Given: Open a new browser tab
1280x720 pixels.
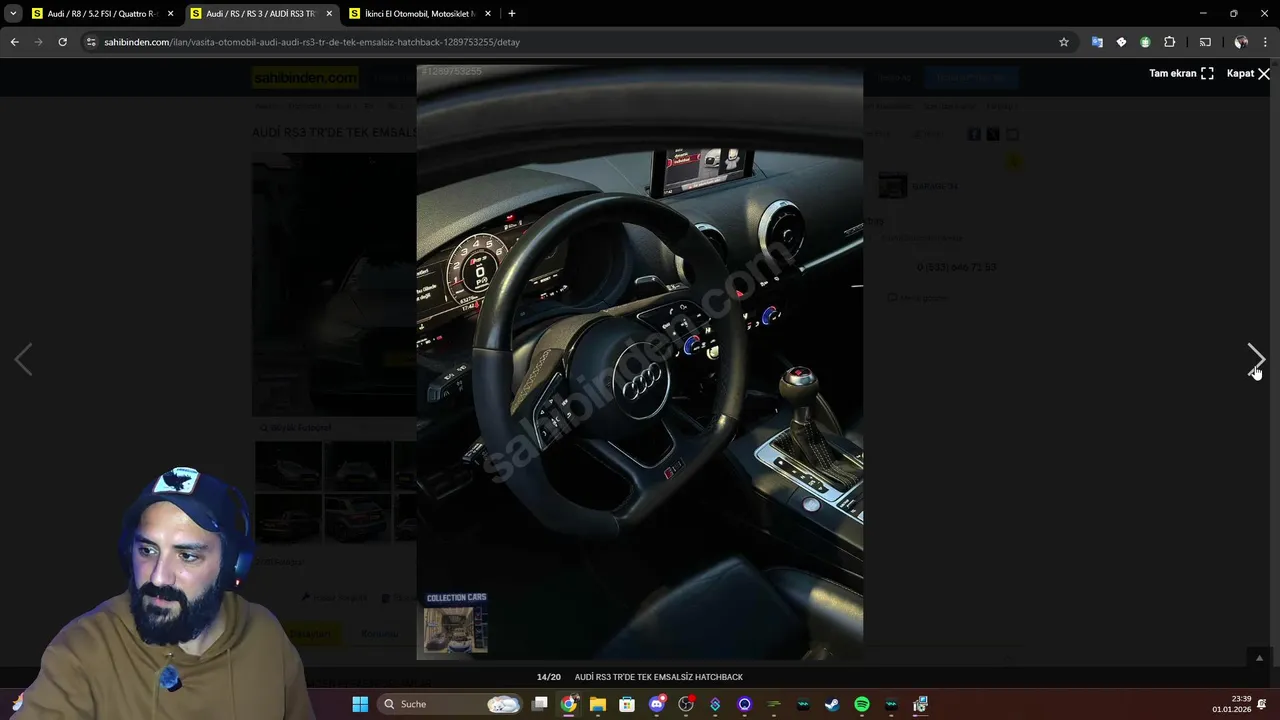Looking at the screenshot, I should point(512,14).
